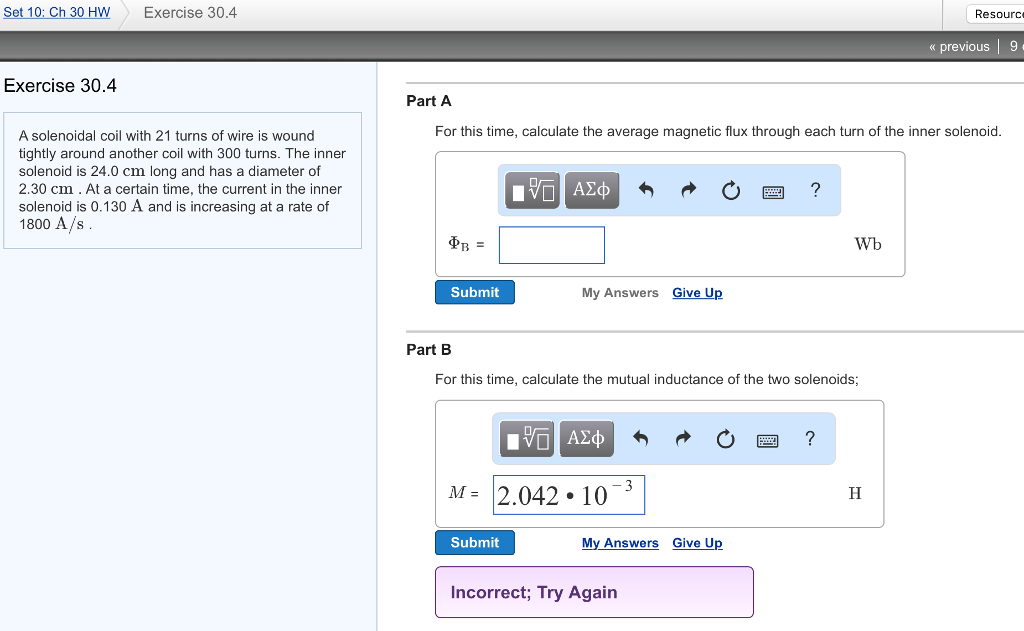This screenshot has height=631, width=1024.
Task: Open equation editor help in Part B
Action: click(x=809, y=438)
